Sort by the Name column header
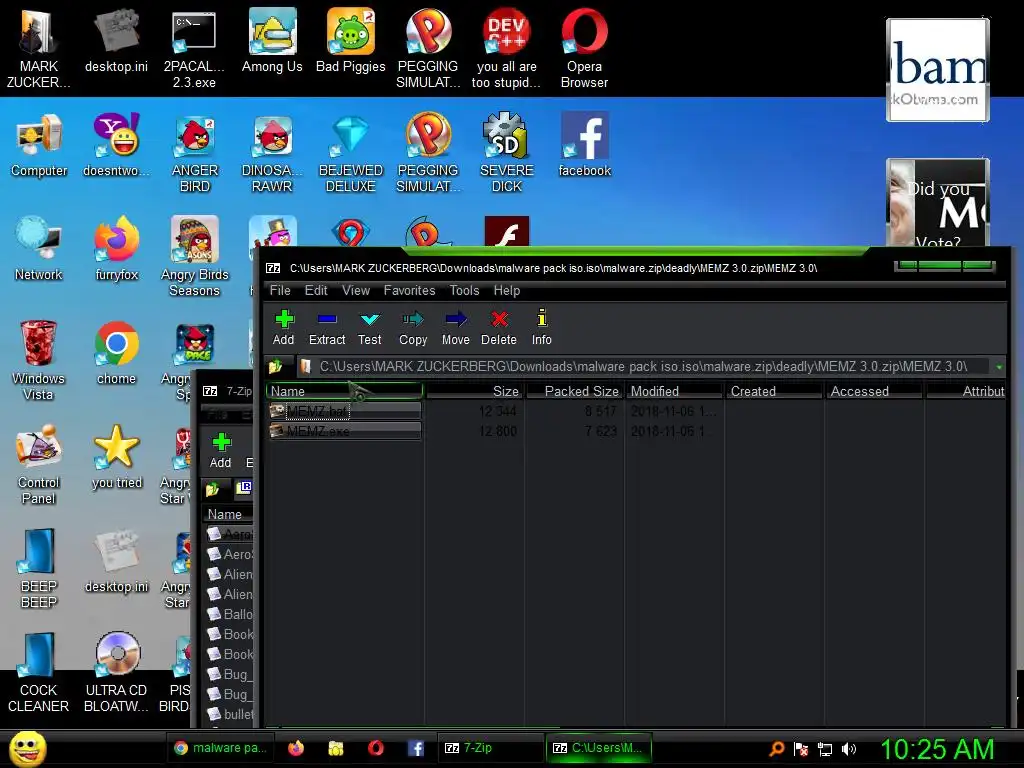The width and height of the screenshot is (1024, 768). (x=344, y=391)
